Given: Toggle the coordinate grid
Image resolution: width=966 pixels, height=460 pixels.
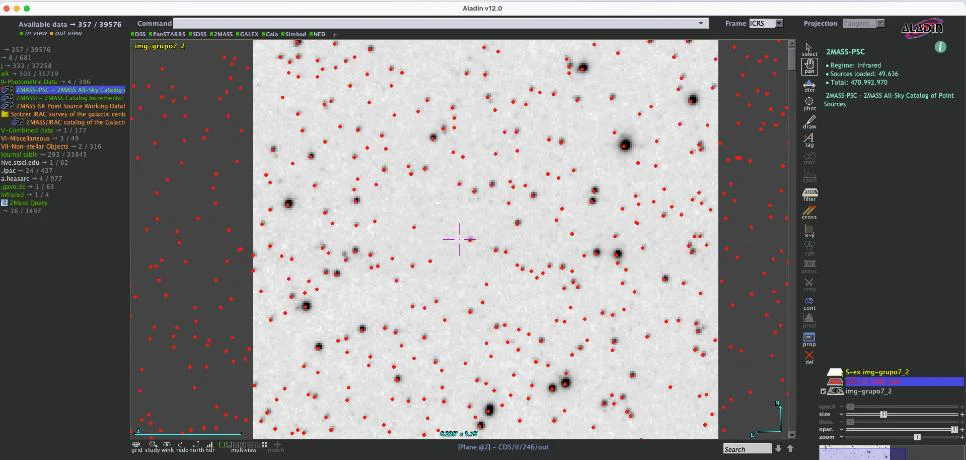Looking at the screenshot, I should [x=136, y=446].
